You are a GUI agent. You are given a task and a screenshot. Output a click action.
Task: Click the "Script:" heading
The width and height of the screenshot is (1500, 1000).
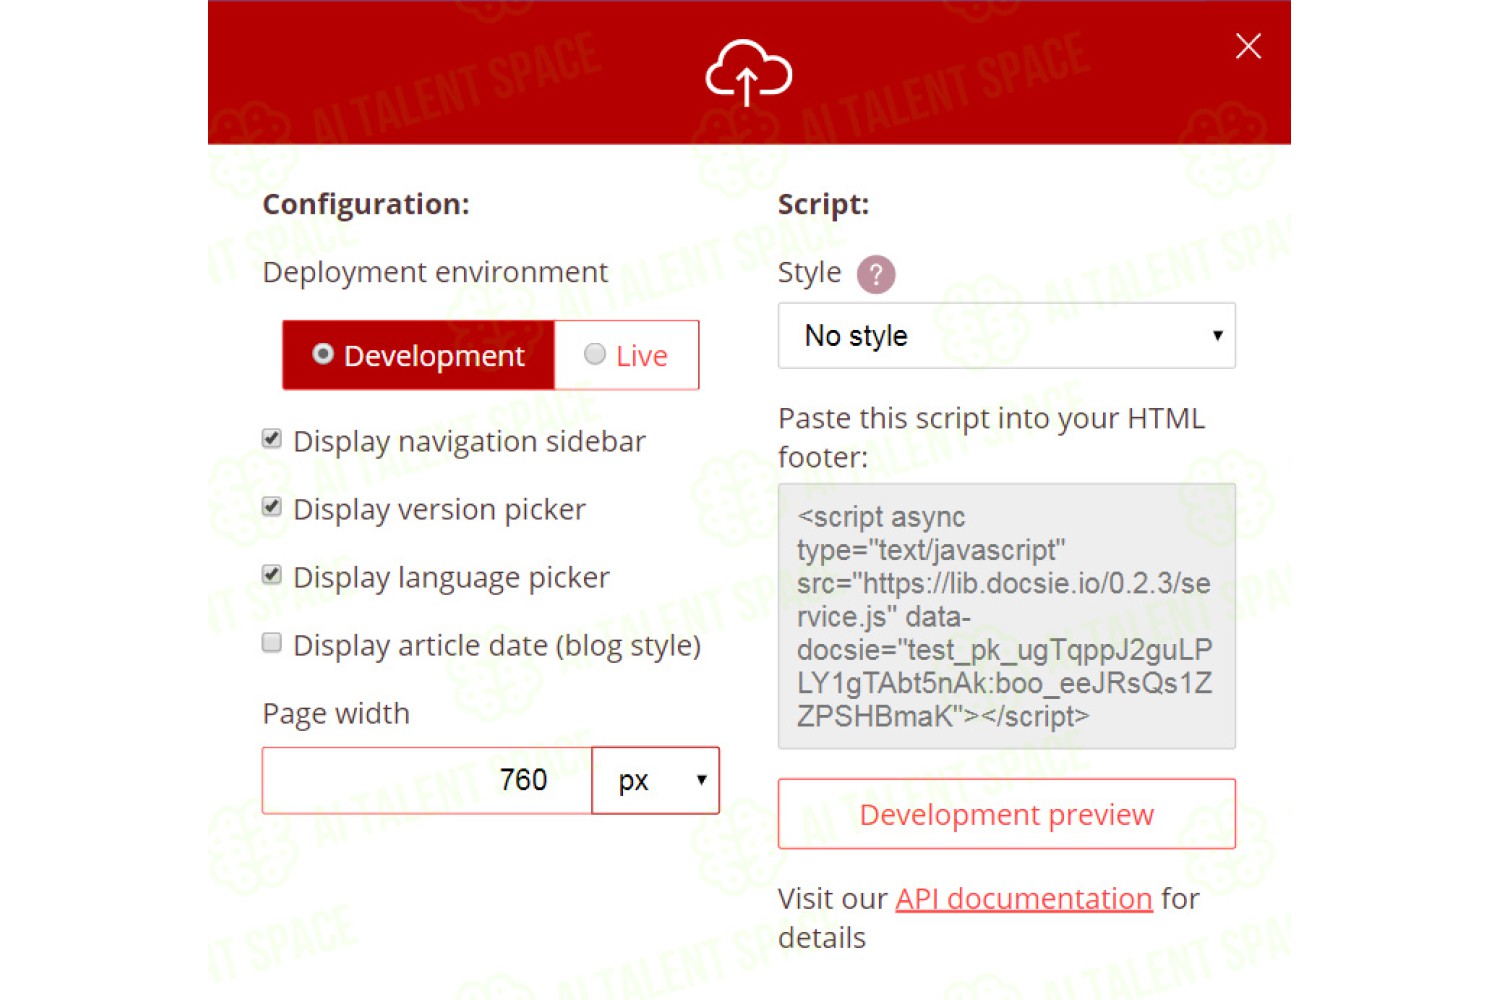[823, 204]
